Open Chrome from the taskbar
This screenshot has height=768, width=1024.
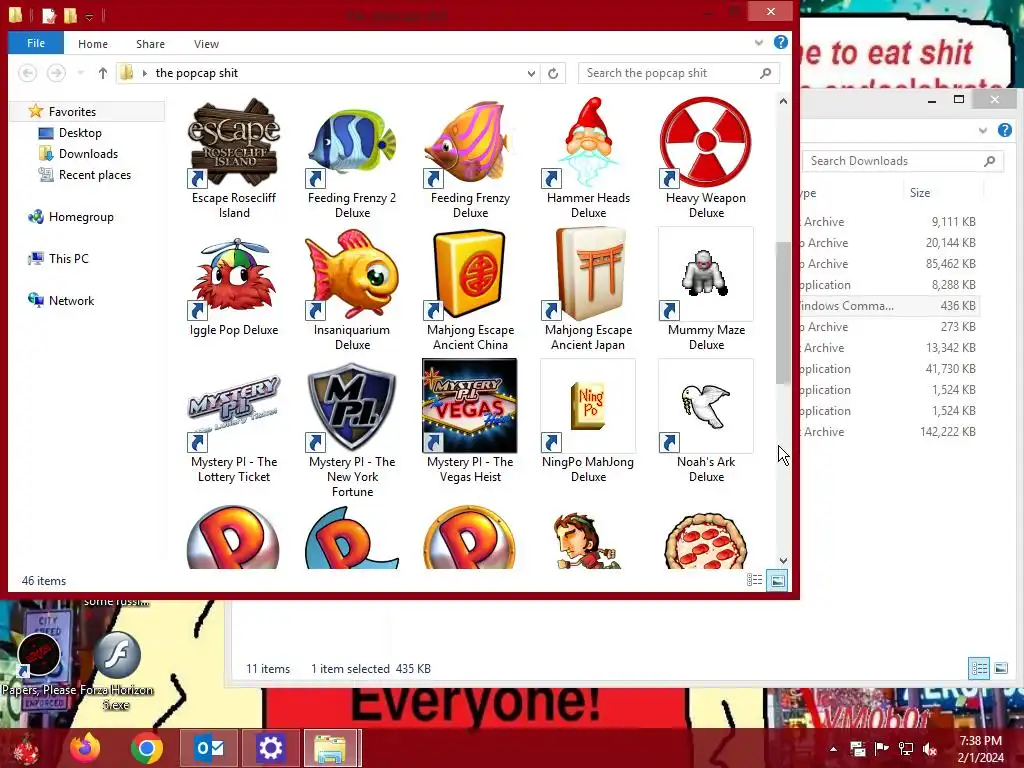[x=146, y=748]
